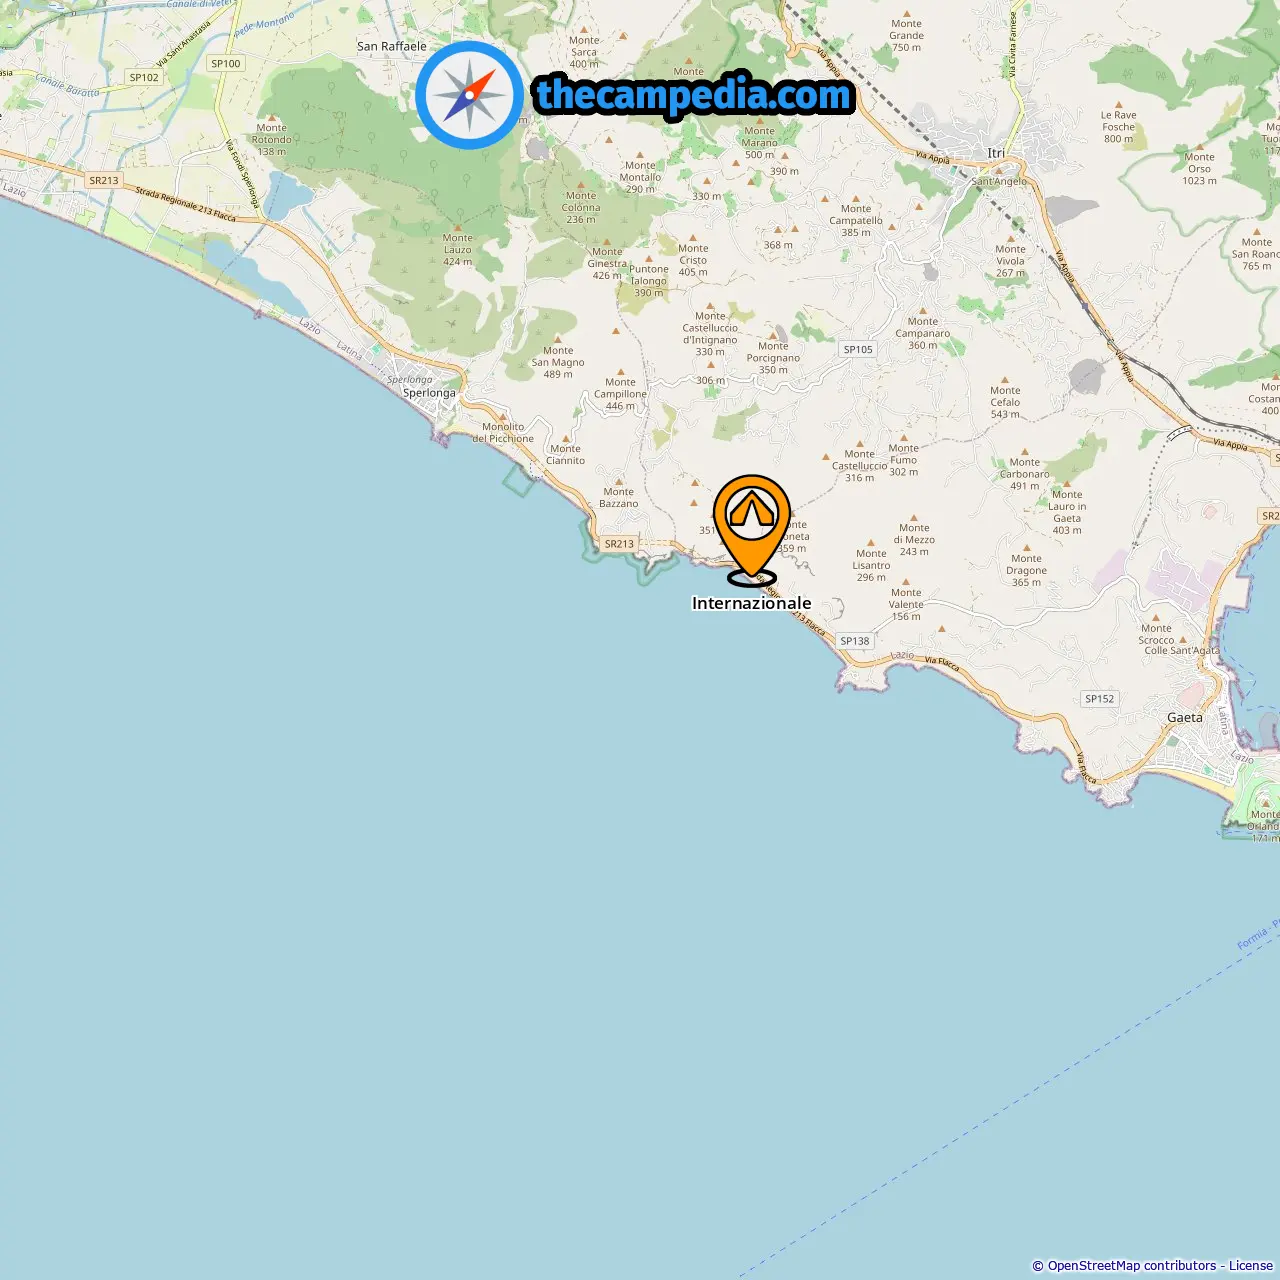1280x1280 pixels.
Task: Click the Internazionale campsite label
Action: pyautogui.click(x=752, y=603)
